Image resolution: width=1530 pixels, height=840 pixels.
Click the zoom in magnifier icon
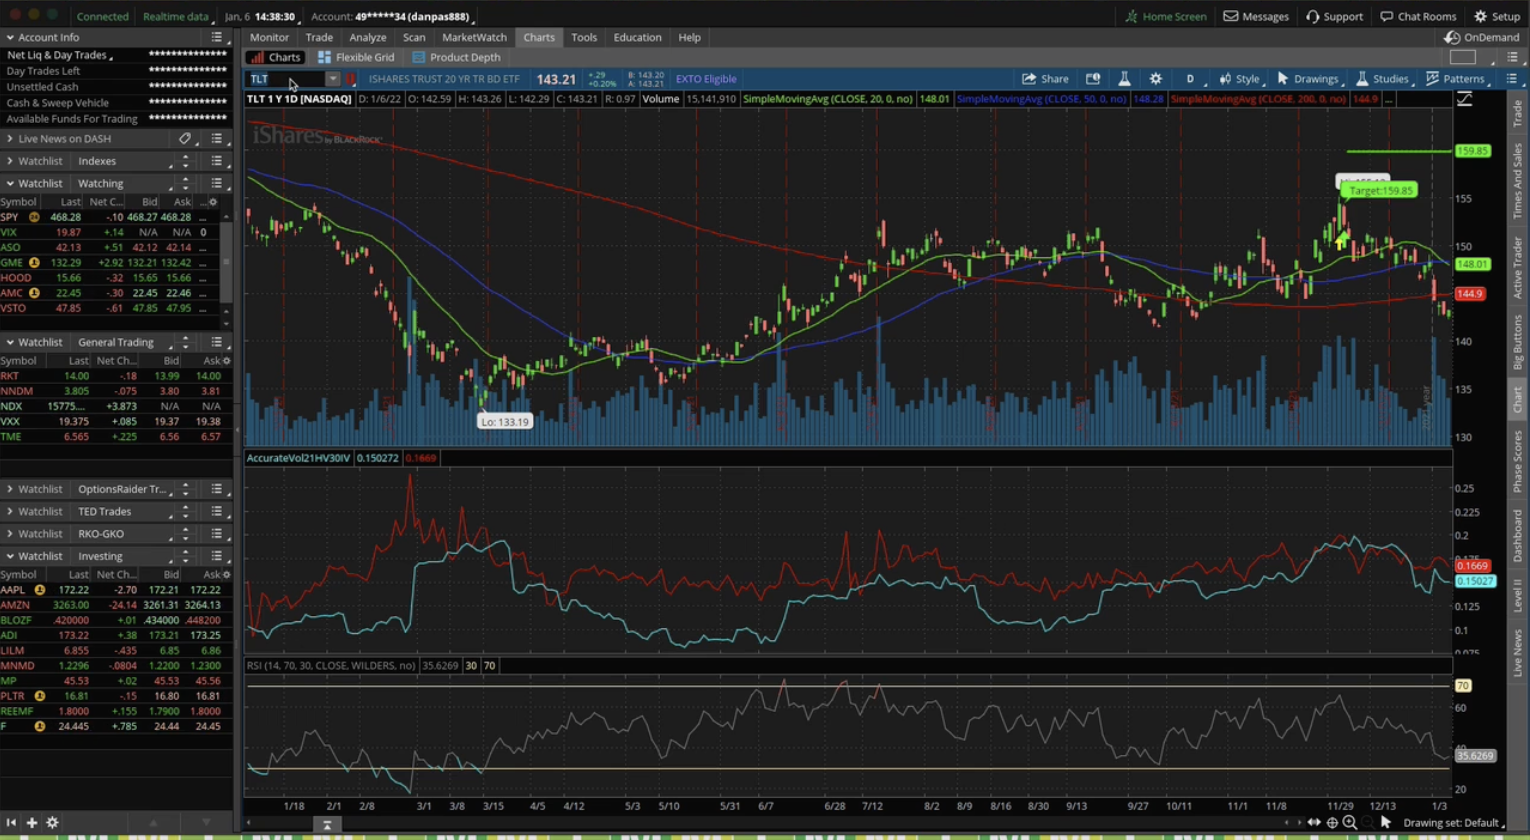[x=1350, y=823]
